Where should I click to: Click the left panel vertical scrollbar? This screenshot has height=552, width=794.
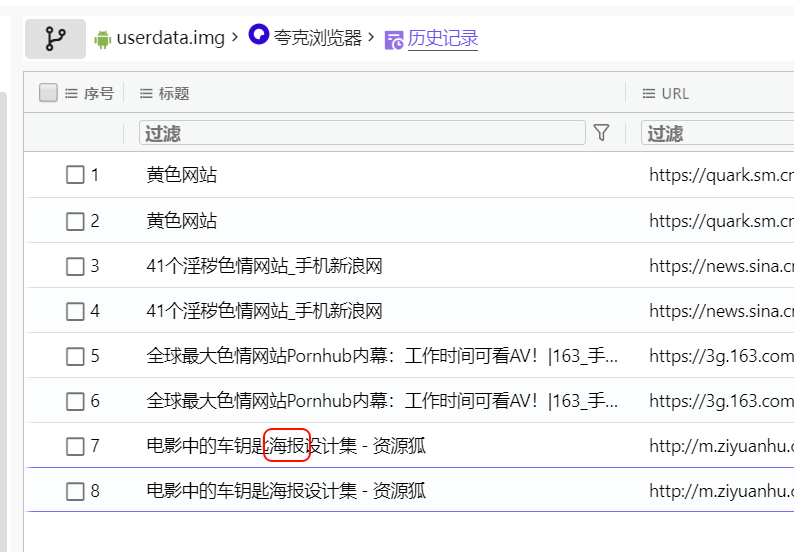point(3,322)
